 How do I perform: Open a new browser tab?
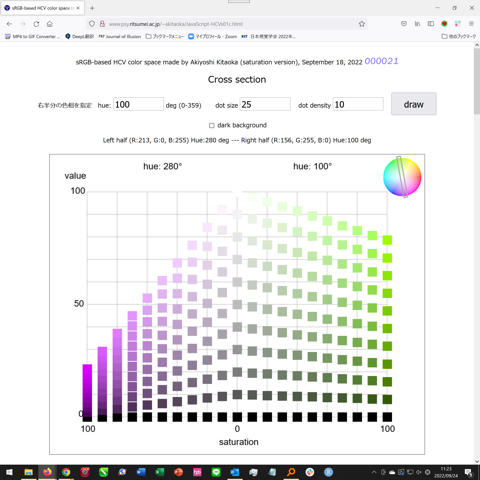point(92,8)
